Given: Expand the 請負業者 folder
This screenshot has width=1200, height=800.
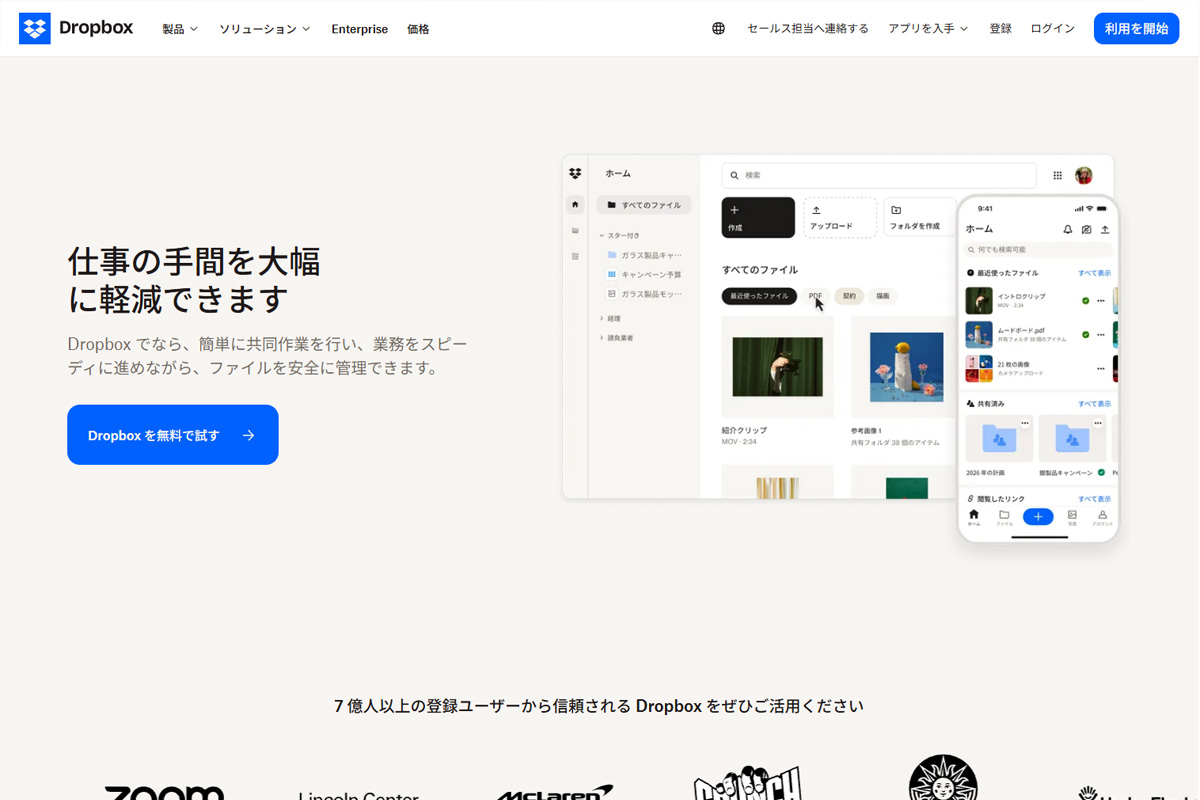Looking at the screenshot, I should 616,338.
